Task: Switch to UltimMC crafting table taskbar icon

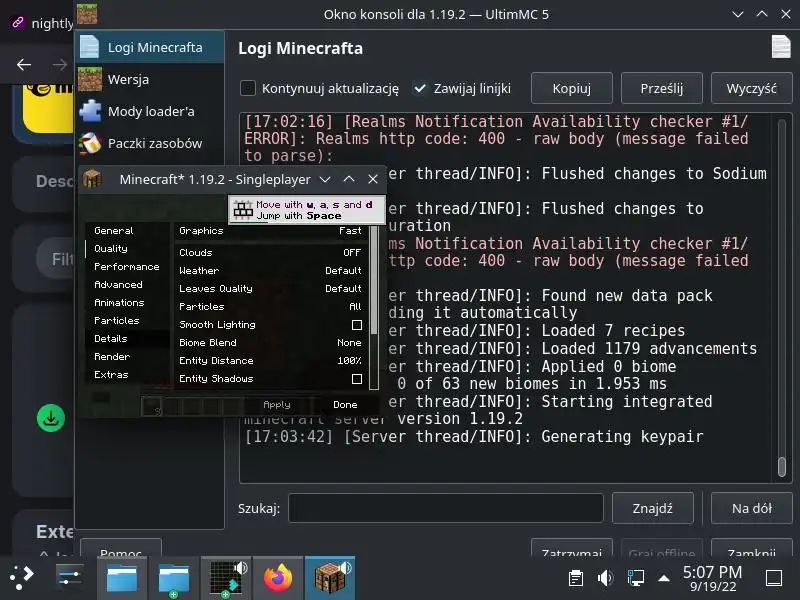Action: coord(330,578)
